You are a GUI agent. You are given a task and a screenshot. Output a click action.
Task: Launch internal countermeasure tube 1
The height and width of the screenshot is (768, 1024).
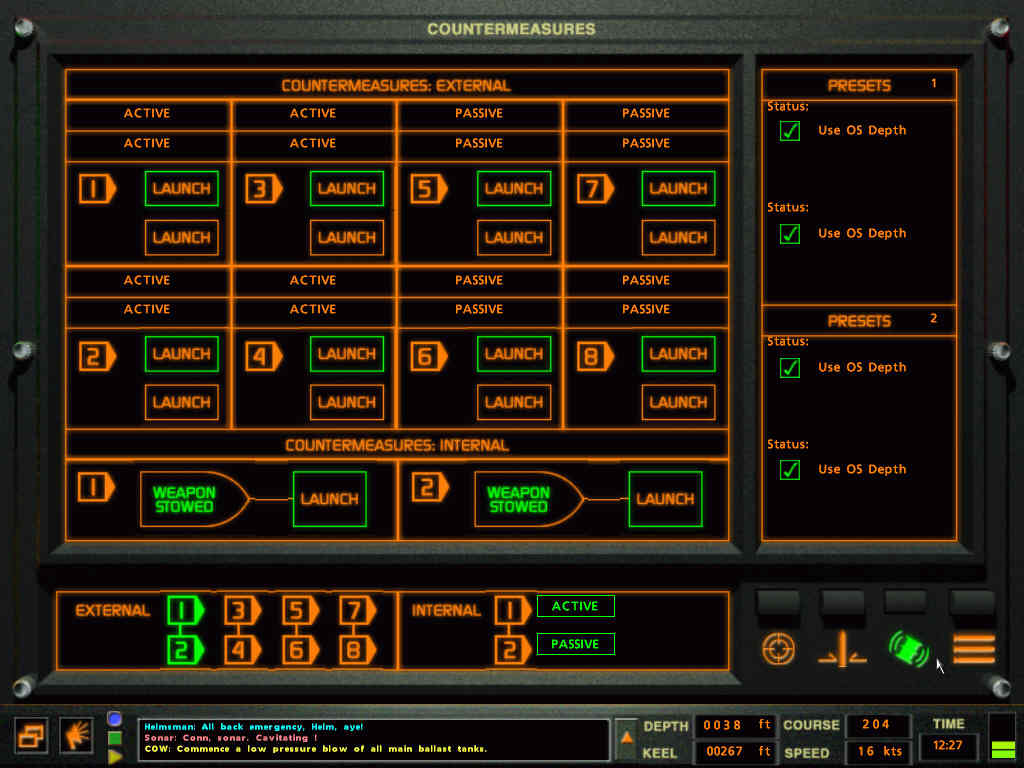[x=330, y=499]
